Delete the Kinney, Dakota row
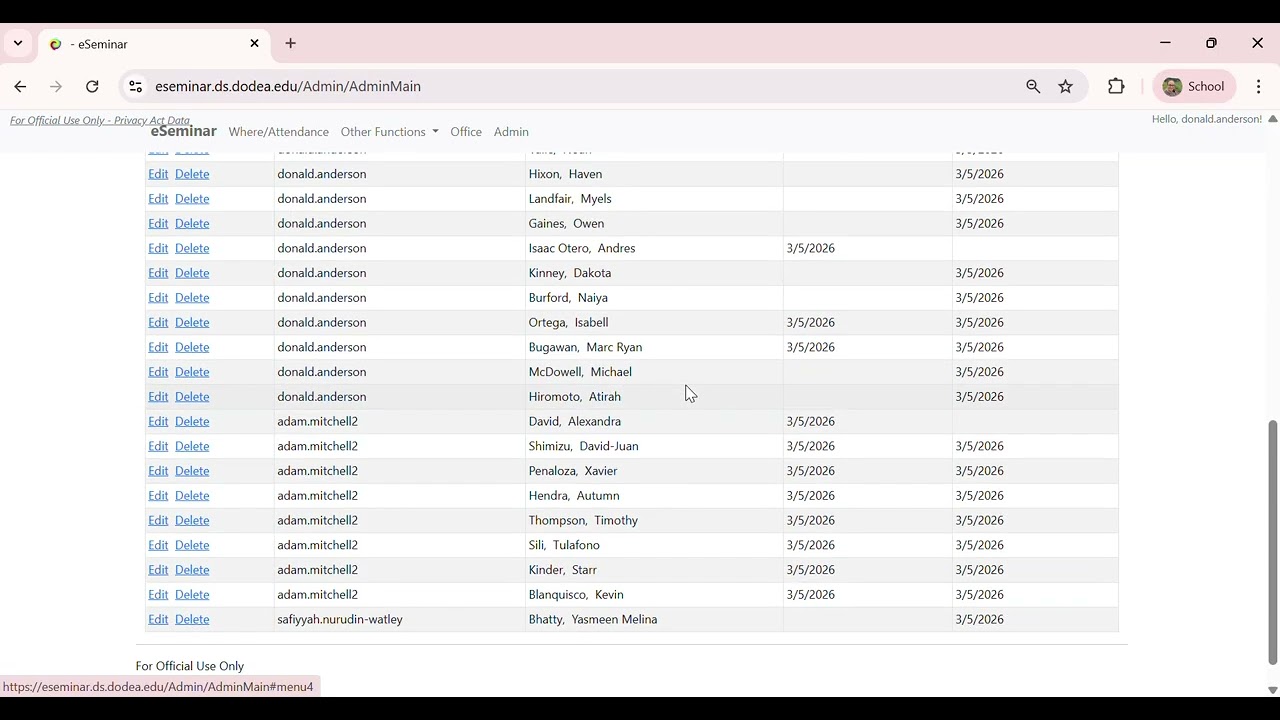This screenshot has width=1280, height=720. (x=192, y=273)
